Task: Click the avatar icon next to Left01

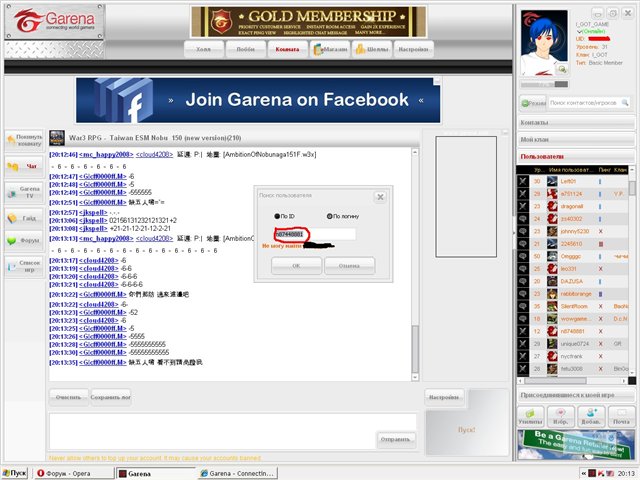Action: tap(552, 181)
